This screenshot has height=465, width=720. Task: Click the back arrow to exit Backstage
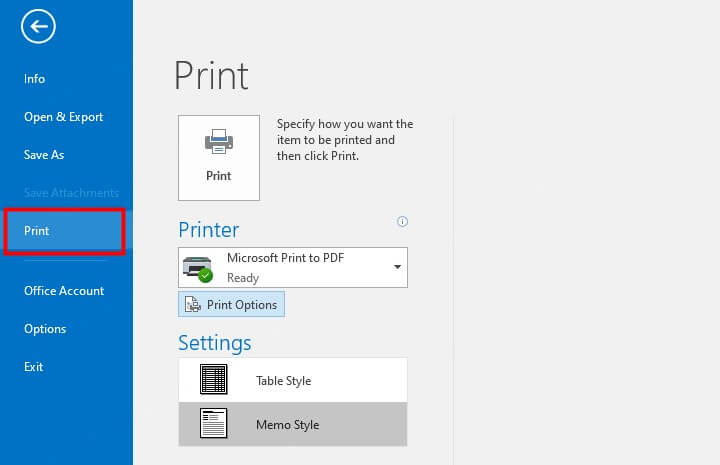tap(38, 28)
